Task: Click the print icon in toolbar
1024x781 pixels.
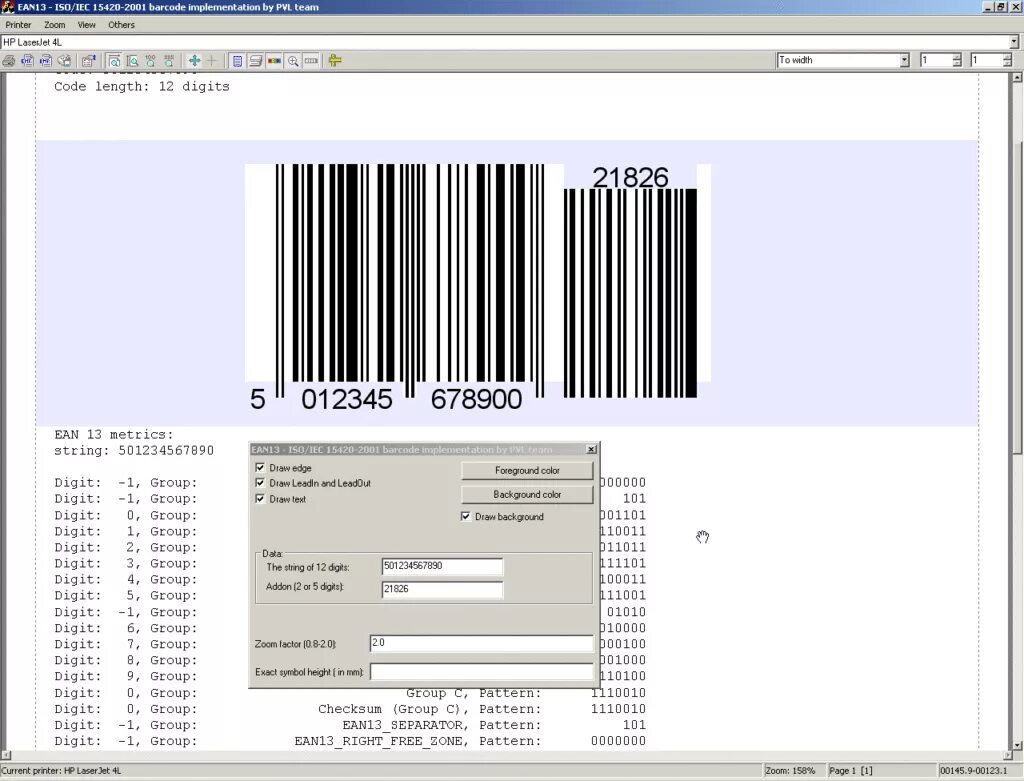Action: [x=8, y=61]
